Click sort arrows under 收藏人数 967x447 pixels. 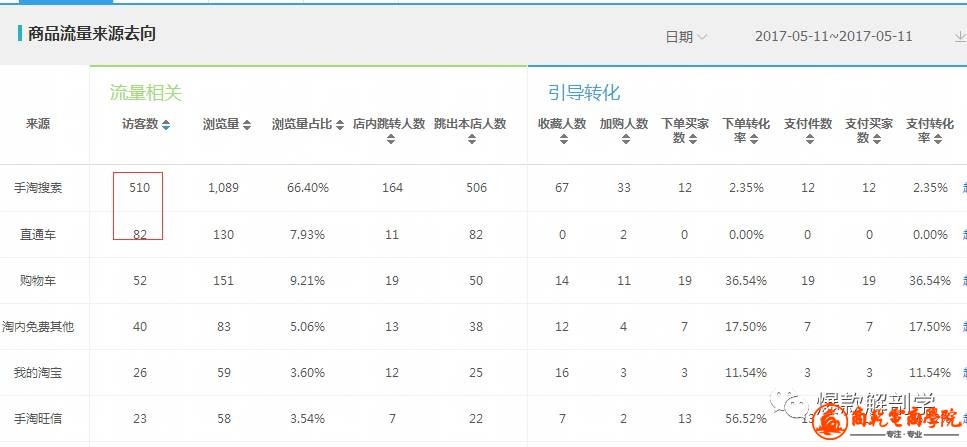[x=561, y=139]
